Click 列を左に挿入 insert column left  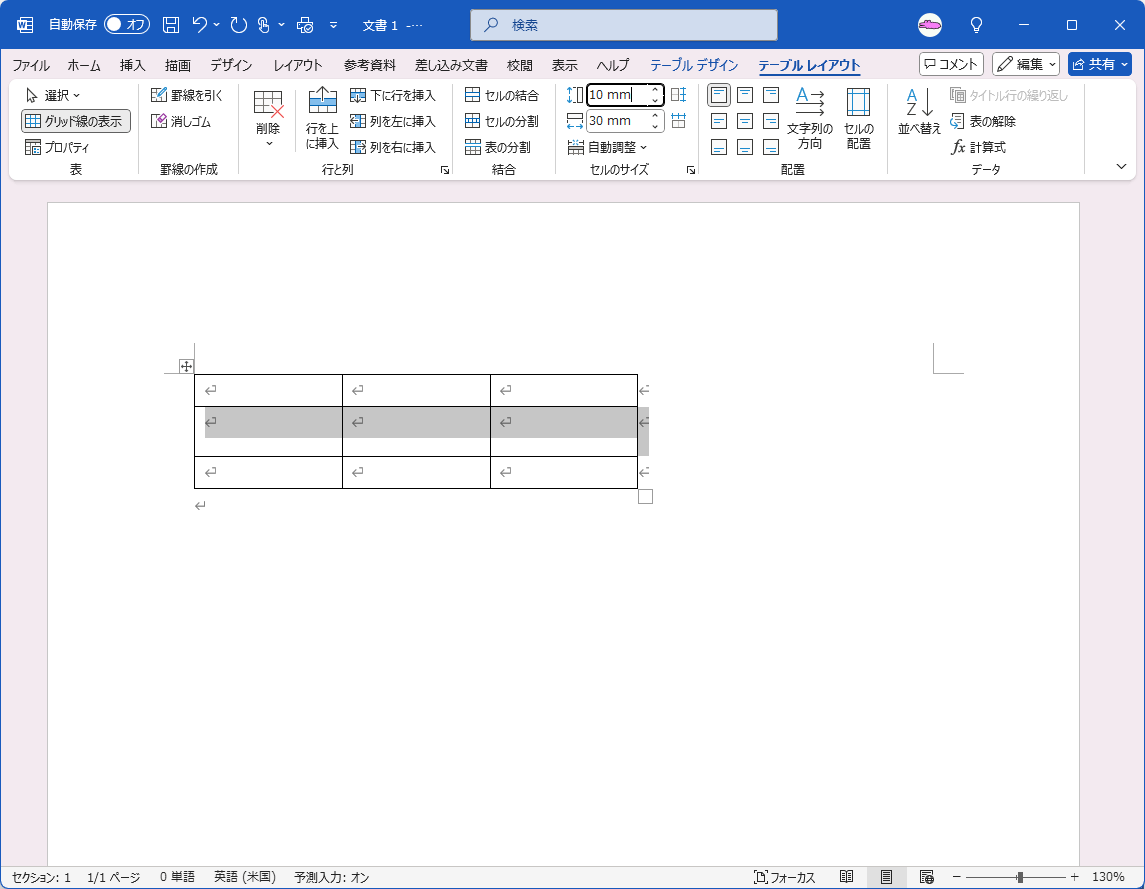393,121
